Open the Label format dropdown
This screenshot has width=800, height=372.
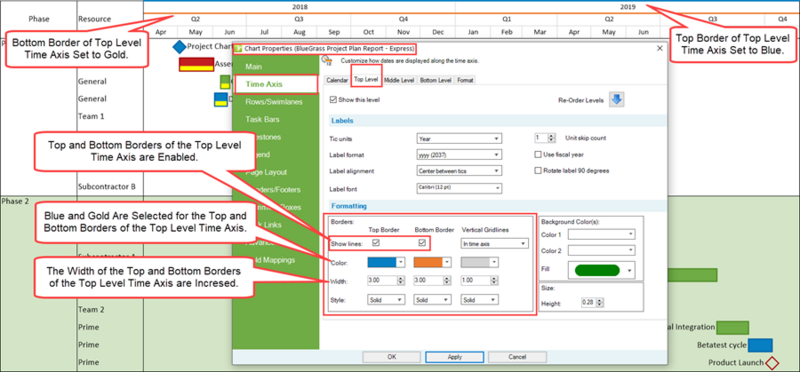(459, 155)
